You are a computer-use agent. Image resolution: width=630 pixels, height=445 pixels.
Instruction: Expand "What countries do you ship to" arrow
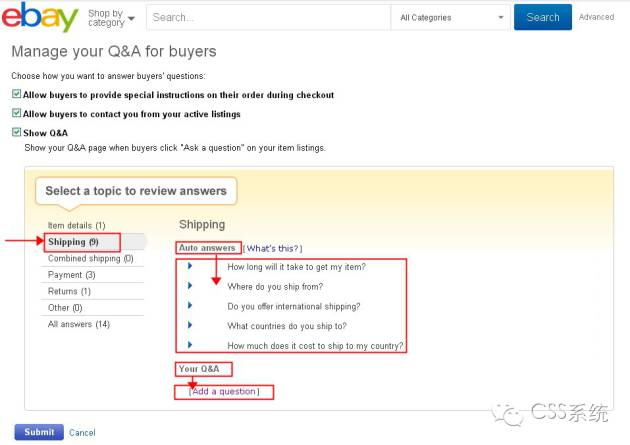pyautogui.click(x=190, y=326)
